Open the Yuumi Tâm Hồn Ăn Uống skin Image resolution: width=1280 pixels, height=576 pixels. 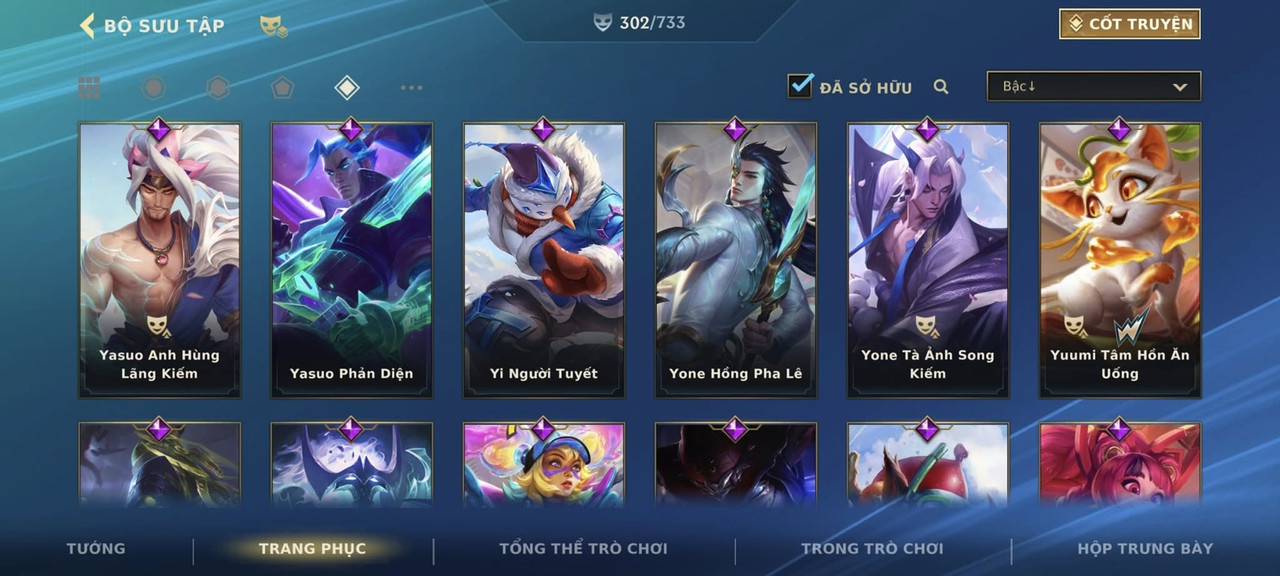1120,260
